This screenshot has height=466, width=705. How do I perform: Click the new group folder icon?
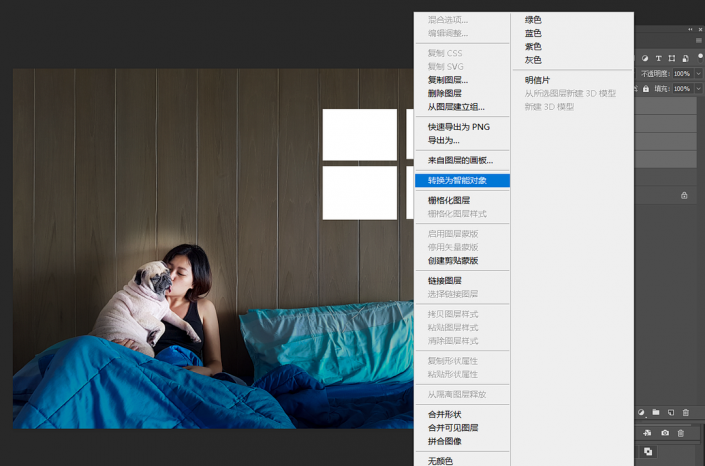tap(656, 412)
